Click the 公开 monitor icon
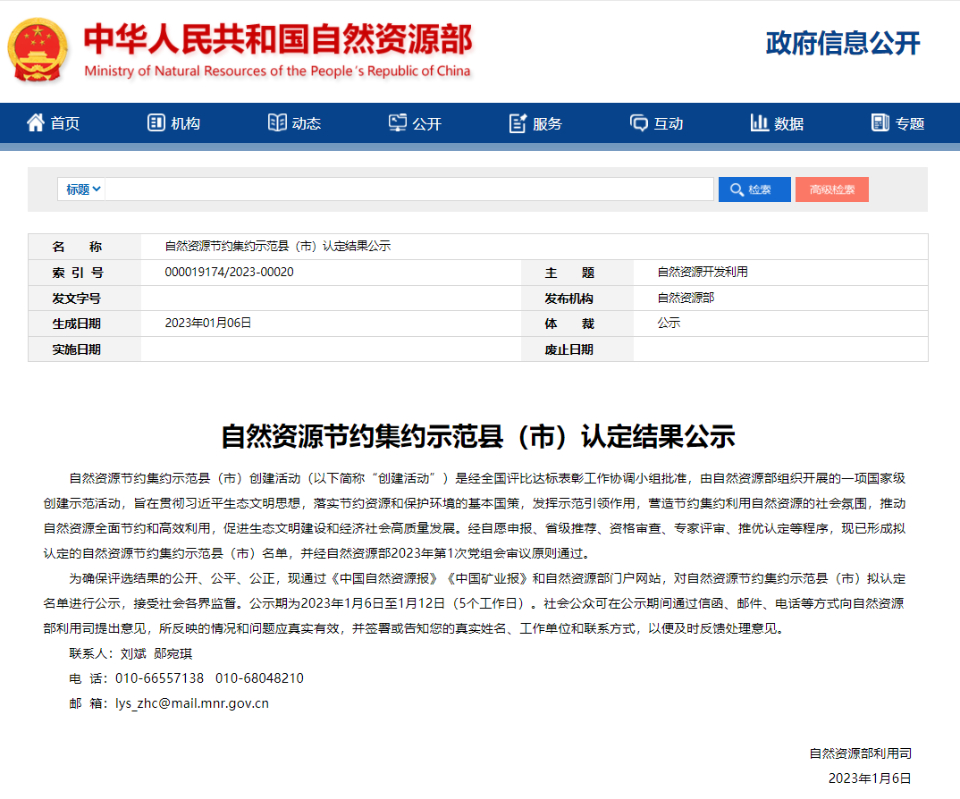This screenshot has width=960, height=799. point(397,123)
